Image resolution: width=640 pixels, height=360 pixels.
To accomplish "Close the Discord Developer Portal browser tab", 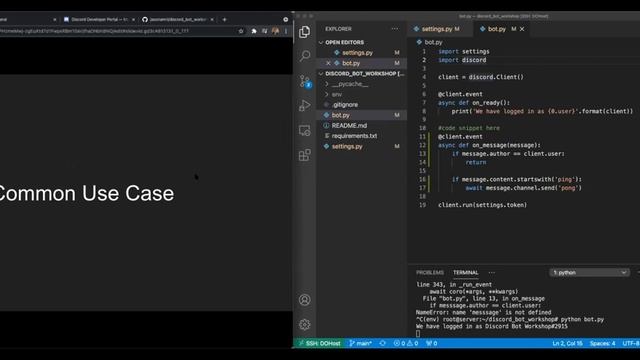I will (133, 19).
